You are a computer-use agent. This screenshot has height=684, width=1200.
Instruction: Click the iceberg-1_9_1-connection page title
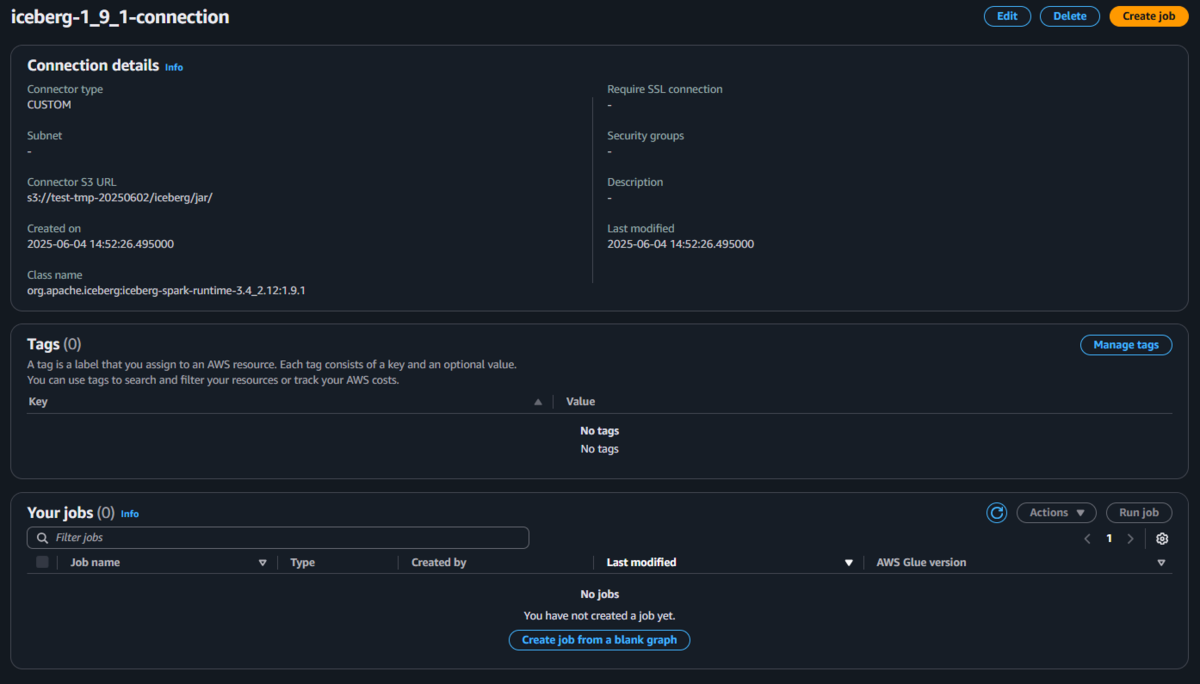[x=120, y=17]
